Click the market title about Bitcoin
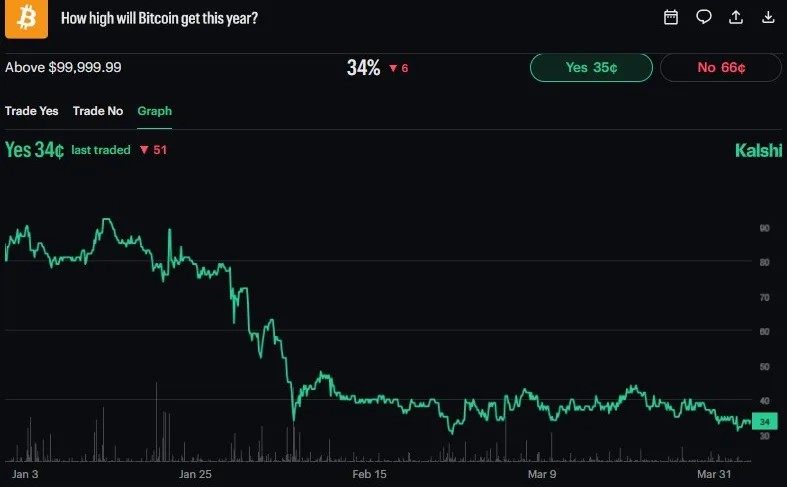This screenshot has height=487, width=787. tap(160, 18)
